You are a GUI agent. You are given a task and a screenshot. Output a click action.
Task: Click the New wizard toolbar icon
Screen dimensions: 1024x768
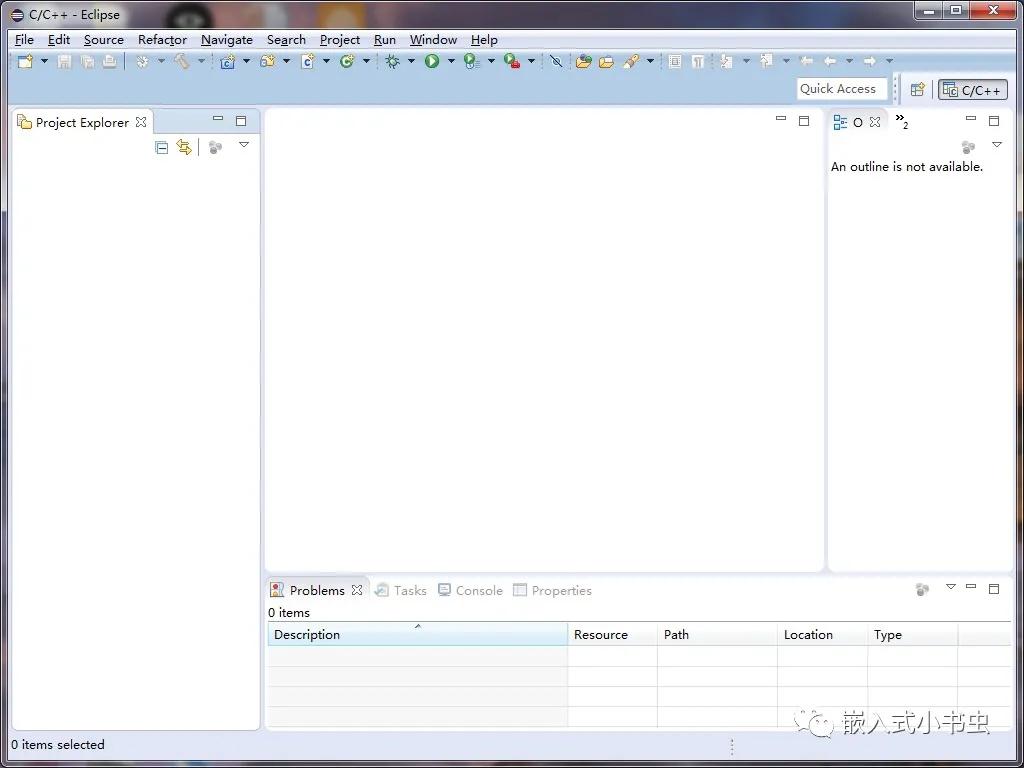(25, 61)
